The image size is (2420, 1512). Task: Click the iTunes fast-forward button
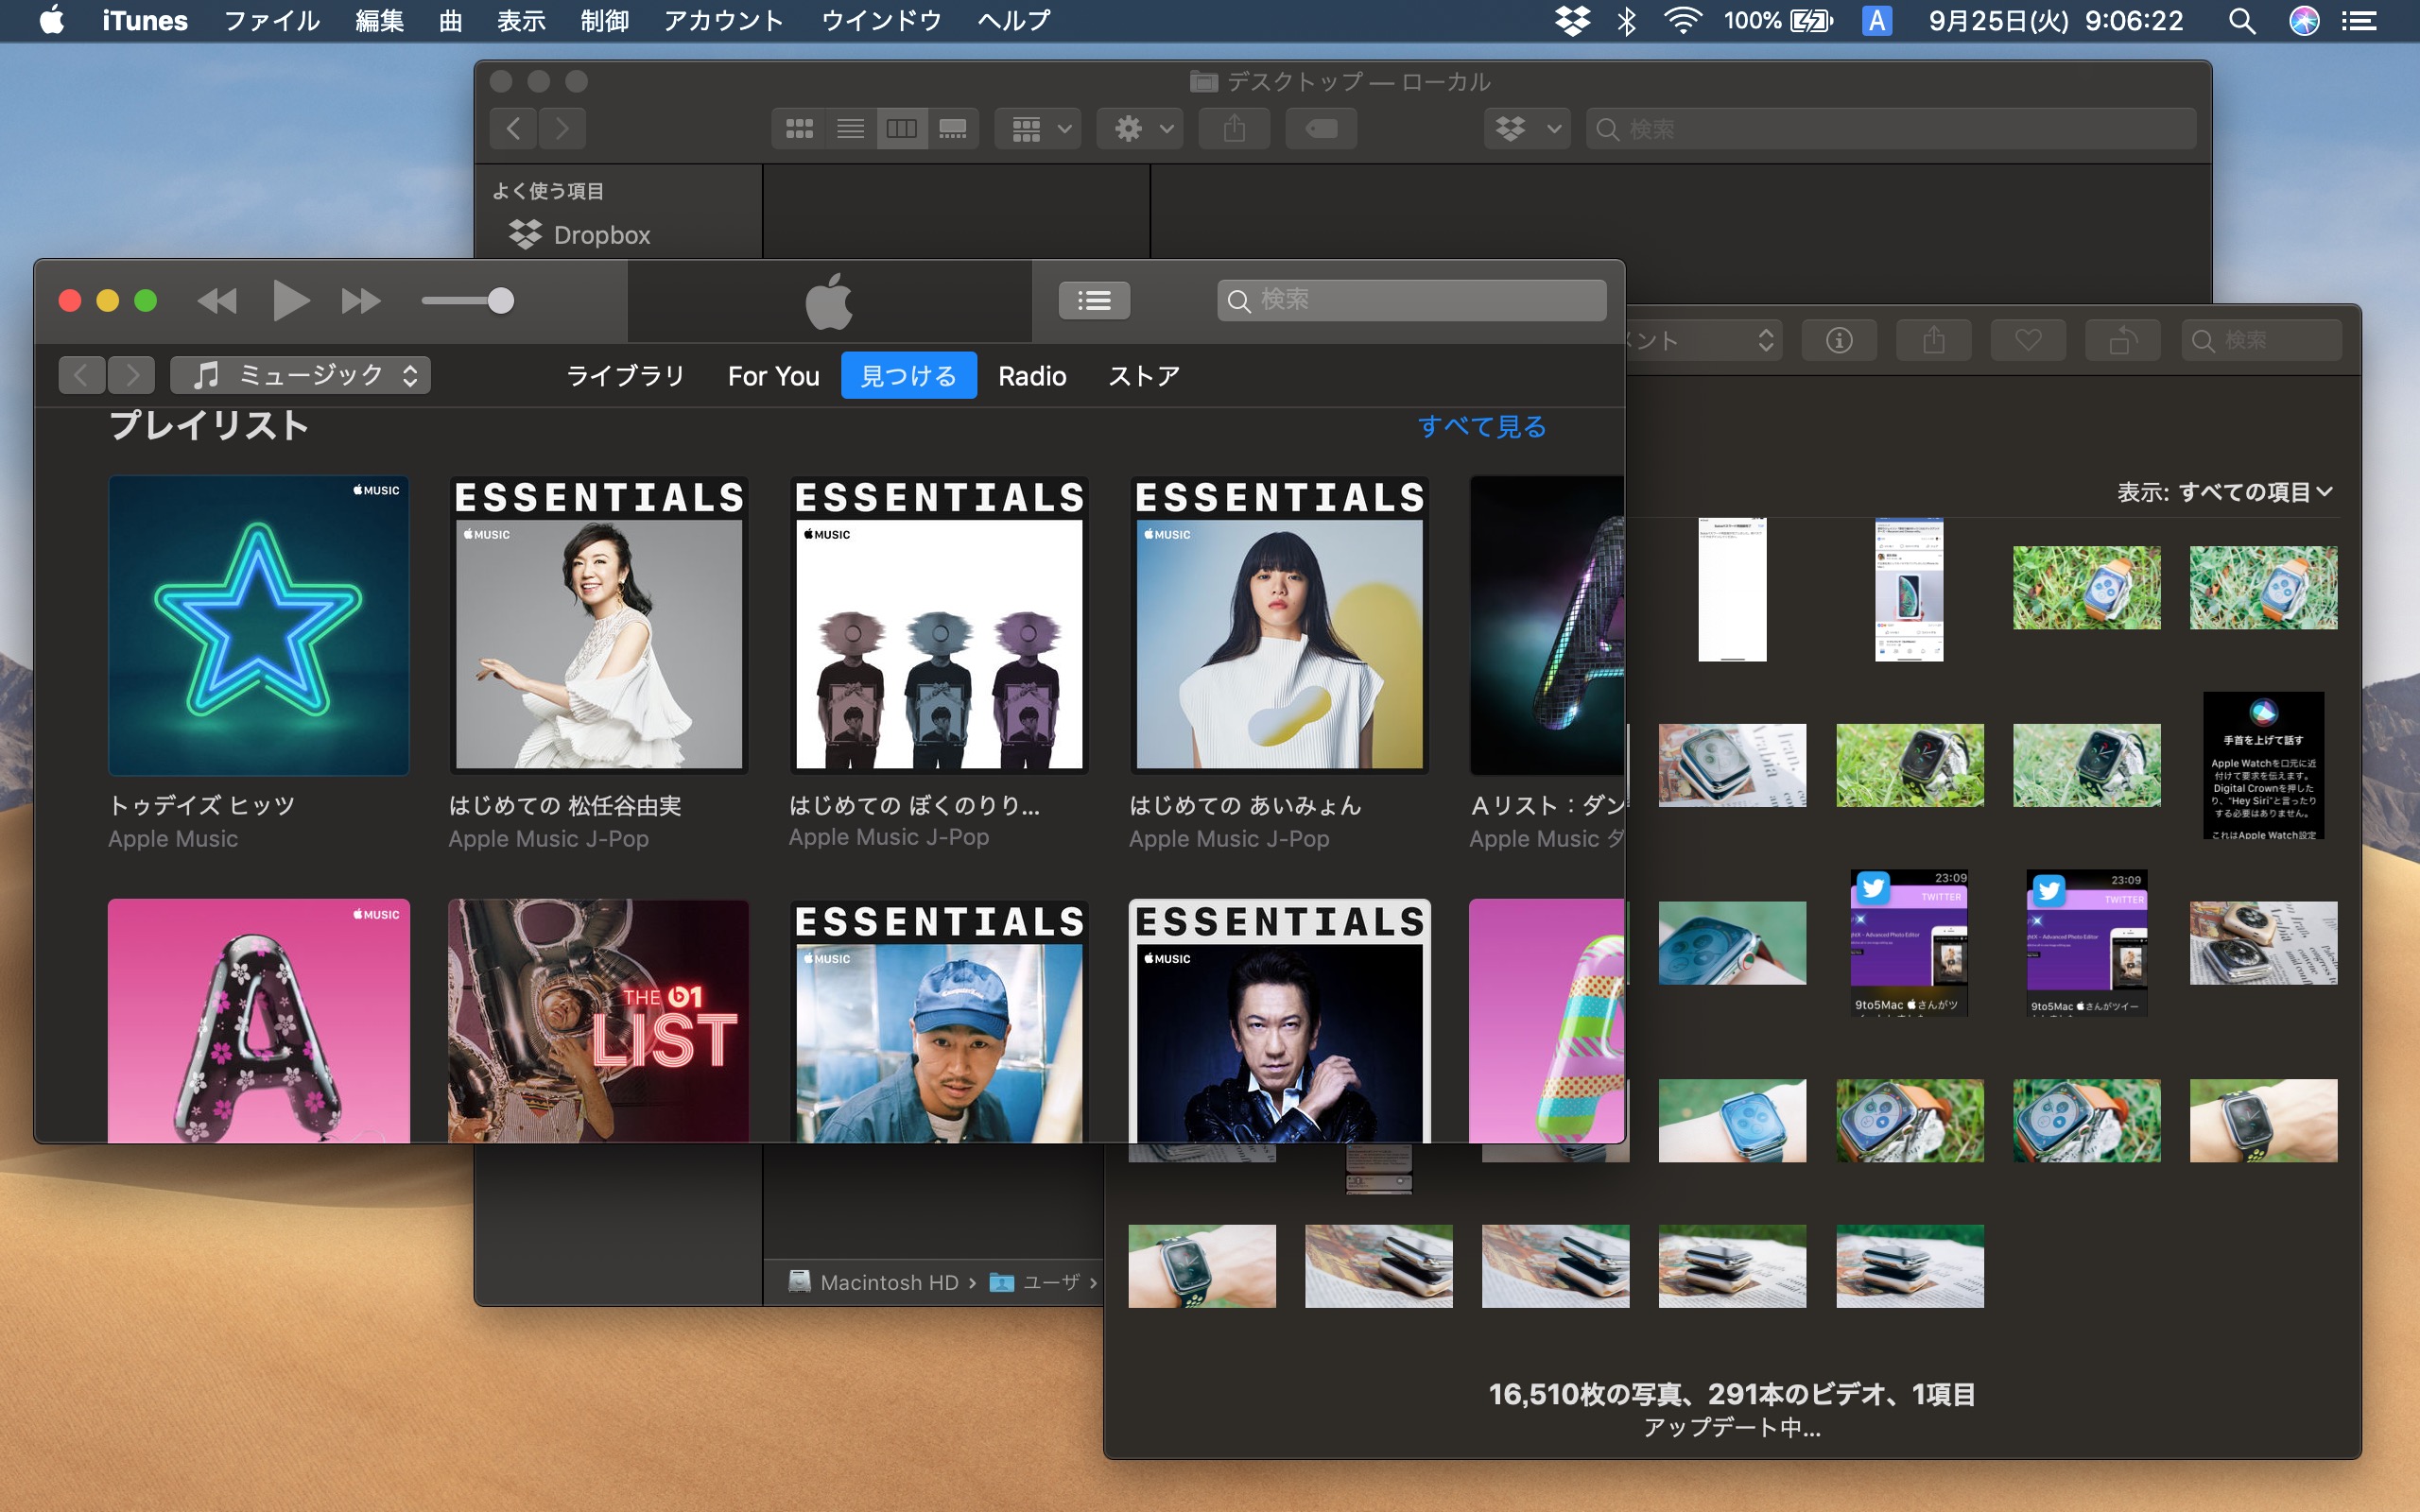[x=360, y=301]
